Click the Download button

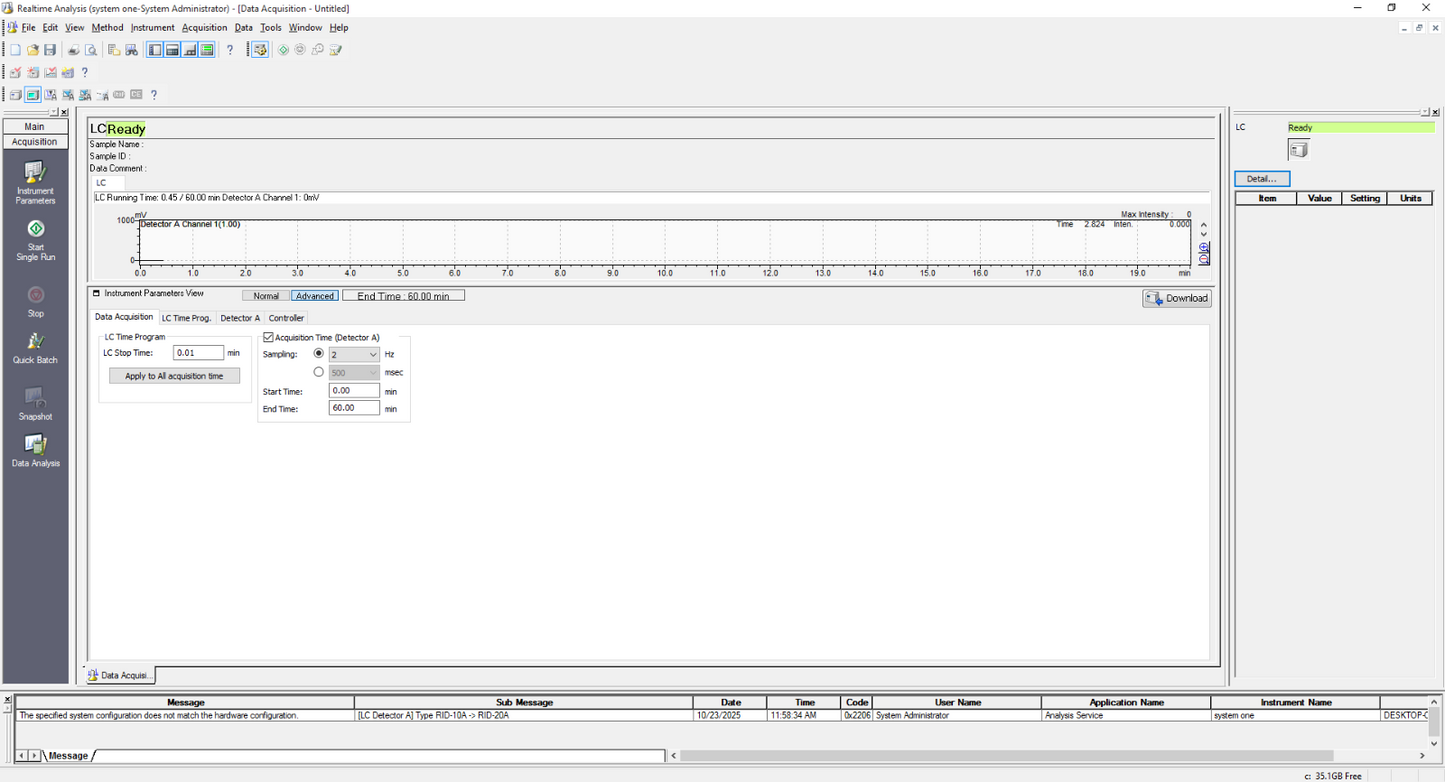(x=1177, y=298)
